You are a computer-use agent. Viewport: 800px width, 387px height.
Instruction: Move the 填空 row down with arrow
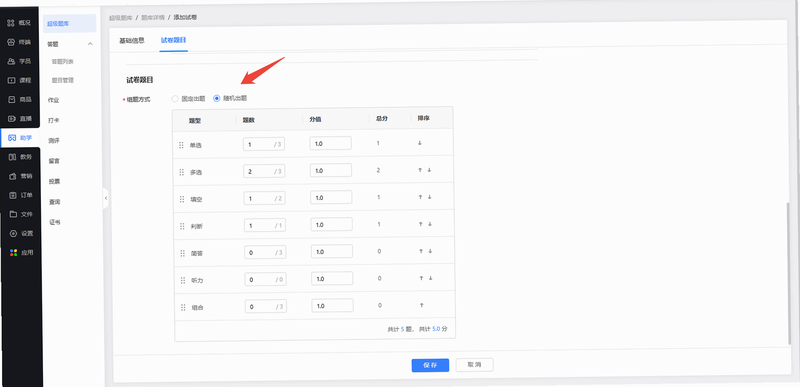[x=430, y=197]
